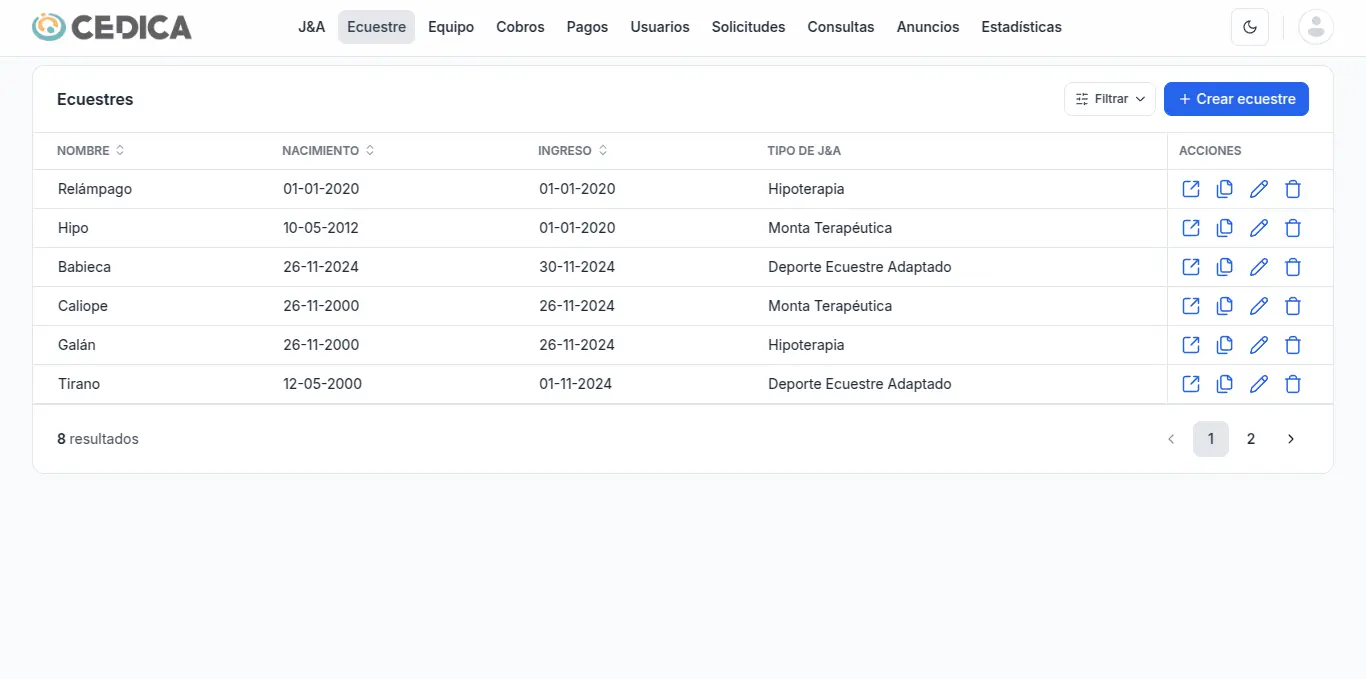The height and width of the screenshot is (679, 1366).
Task: Toggle dark mode with moon icon
Action: 1249,27
